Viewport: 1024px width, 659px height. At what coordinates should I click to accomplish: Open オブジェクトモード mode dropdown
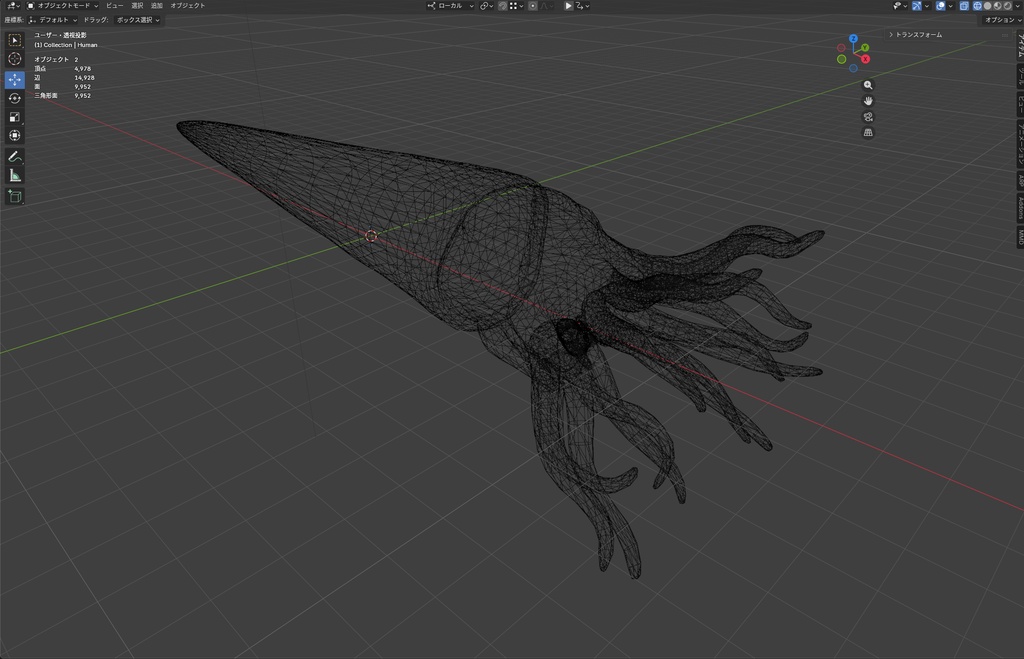(63, 5)
